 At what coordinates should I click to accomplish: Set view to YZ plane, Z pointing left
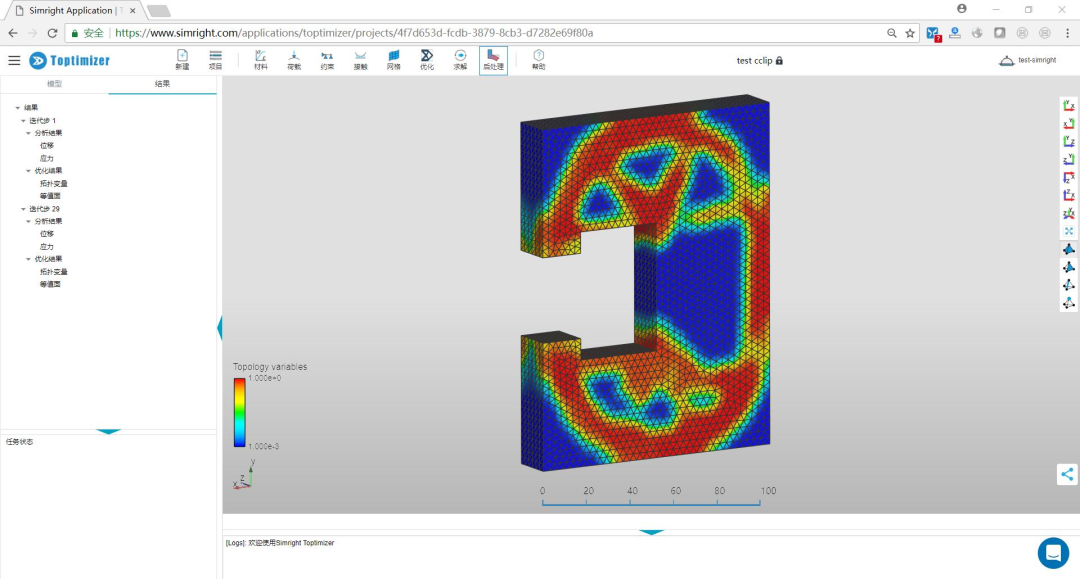pyautogui.click(x=1068, y=159)
